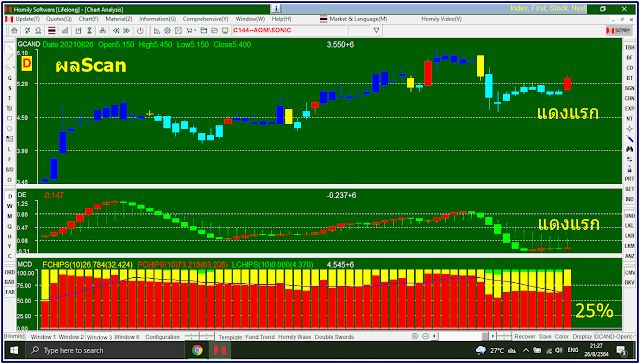Screen dimensions: 640x364
Task: Zoom in with the plus circle icon
Action: tap(415, 336)
